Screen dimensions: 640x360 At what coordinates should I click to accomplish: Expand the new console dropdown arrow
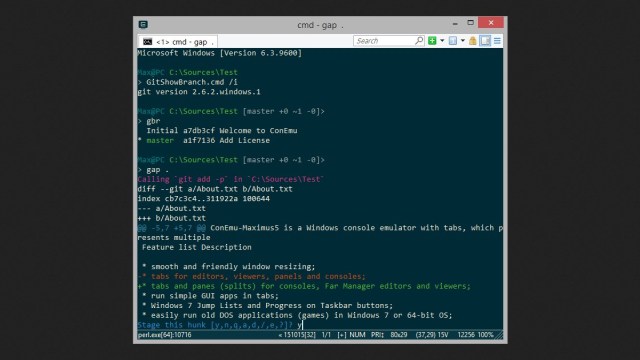pos(442,41)
